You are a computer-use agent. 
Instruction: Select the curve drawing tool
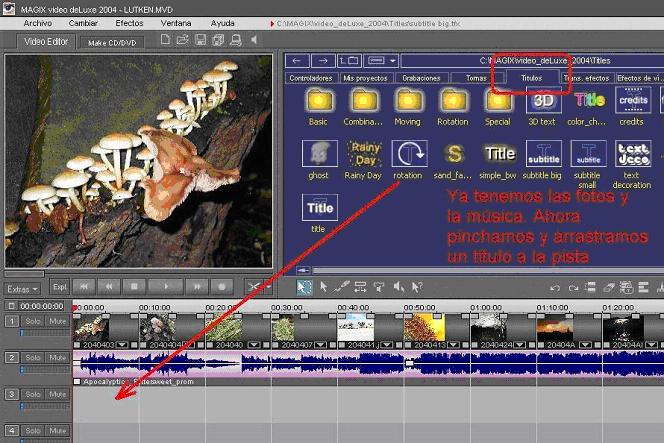click(341, 287)
